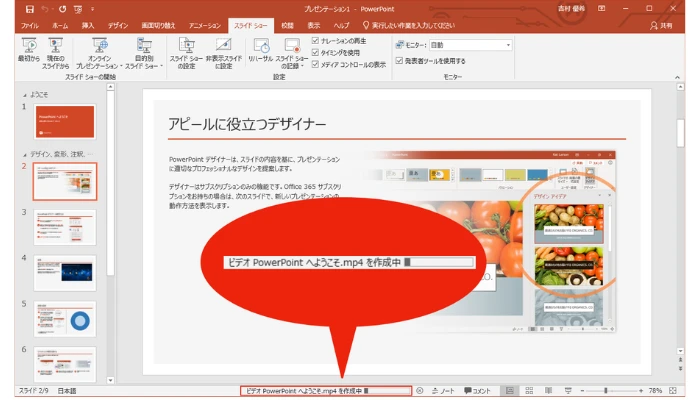Toggle Show Media Controls (メディアコントロールの表示) checkbox
700x400 pixels.
click(x=315, y=64)
